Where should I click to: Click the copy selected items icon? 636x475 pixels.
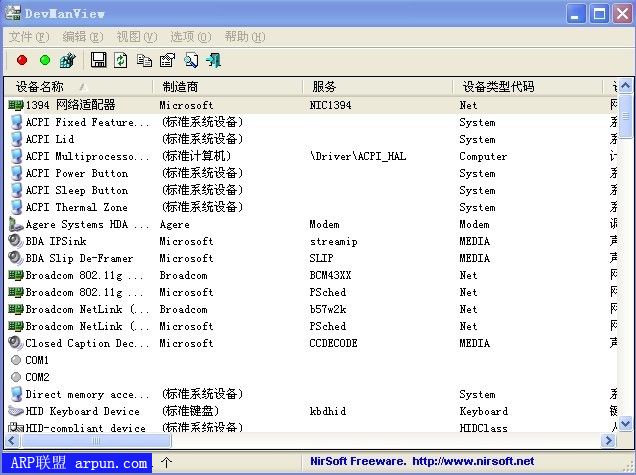144,61
